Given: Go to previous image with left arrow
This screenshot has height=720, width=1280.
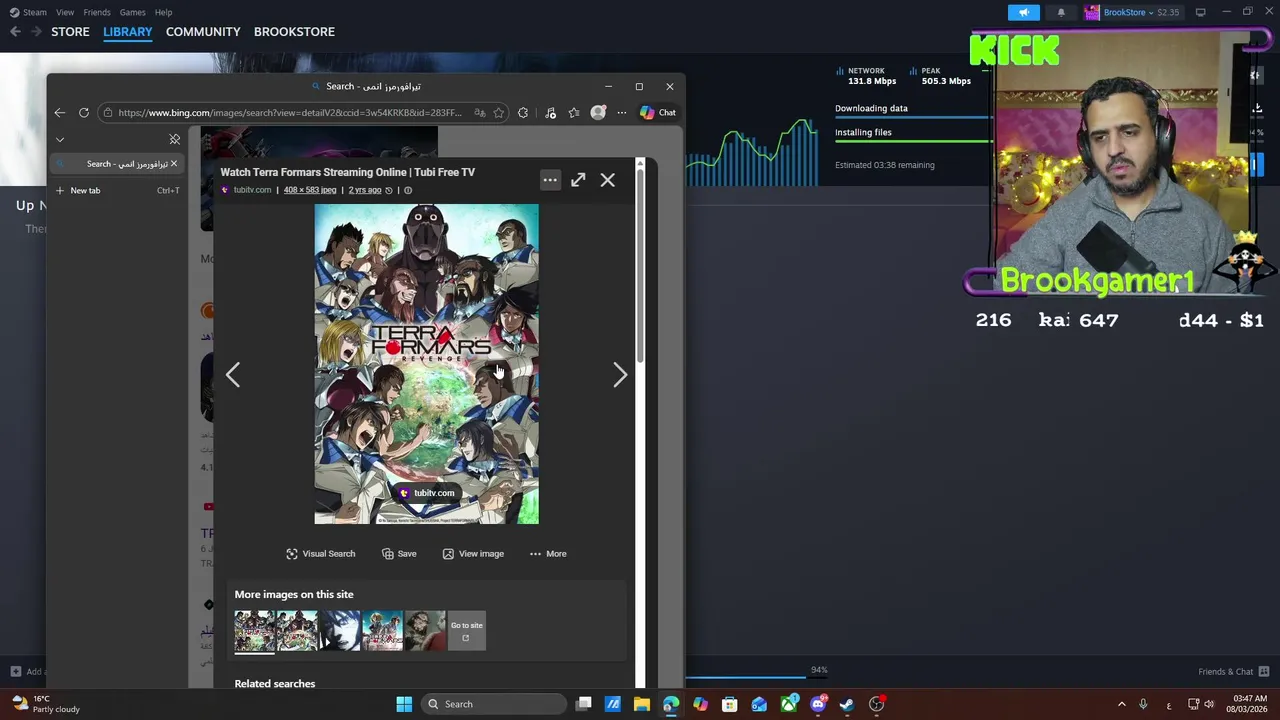Looking at the screenshot, I should tap(233, 375).
